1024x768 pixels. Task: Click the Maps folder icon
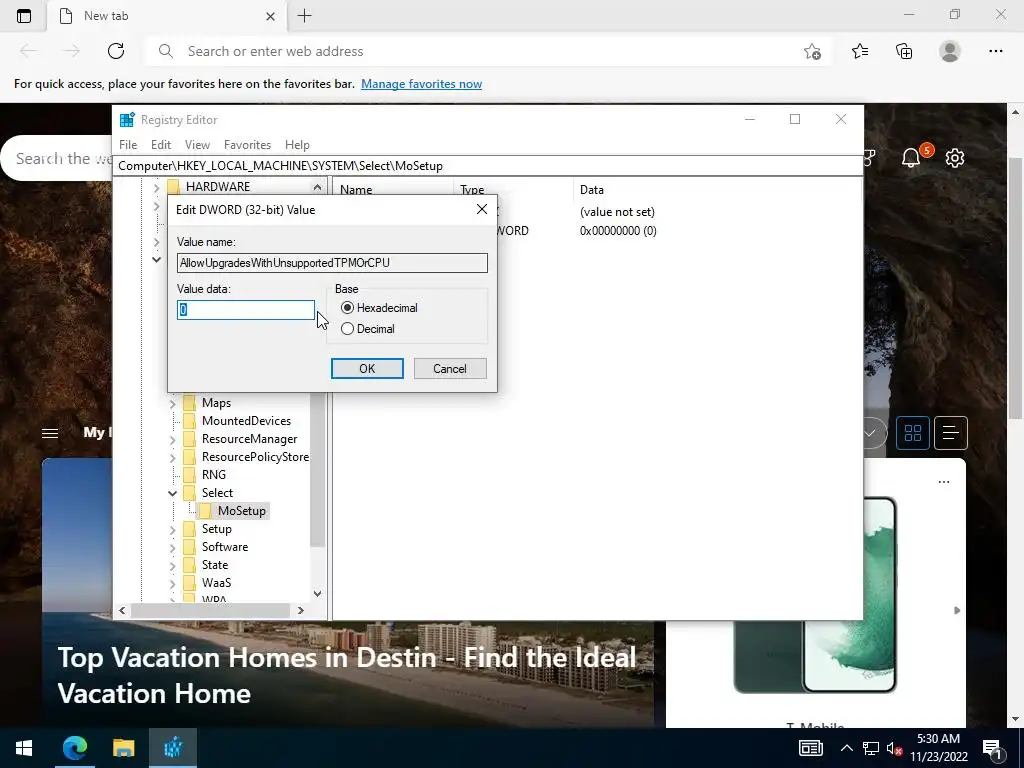pyautogui.click(x=189, y=403)
